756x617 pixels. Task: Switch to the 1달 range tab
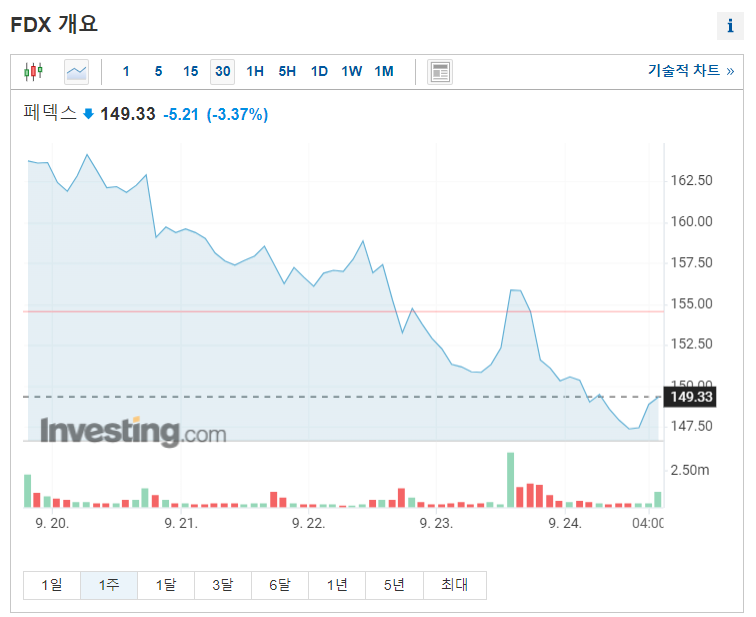(166, 585)
